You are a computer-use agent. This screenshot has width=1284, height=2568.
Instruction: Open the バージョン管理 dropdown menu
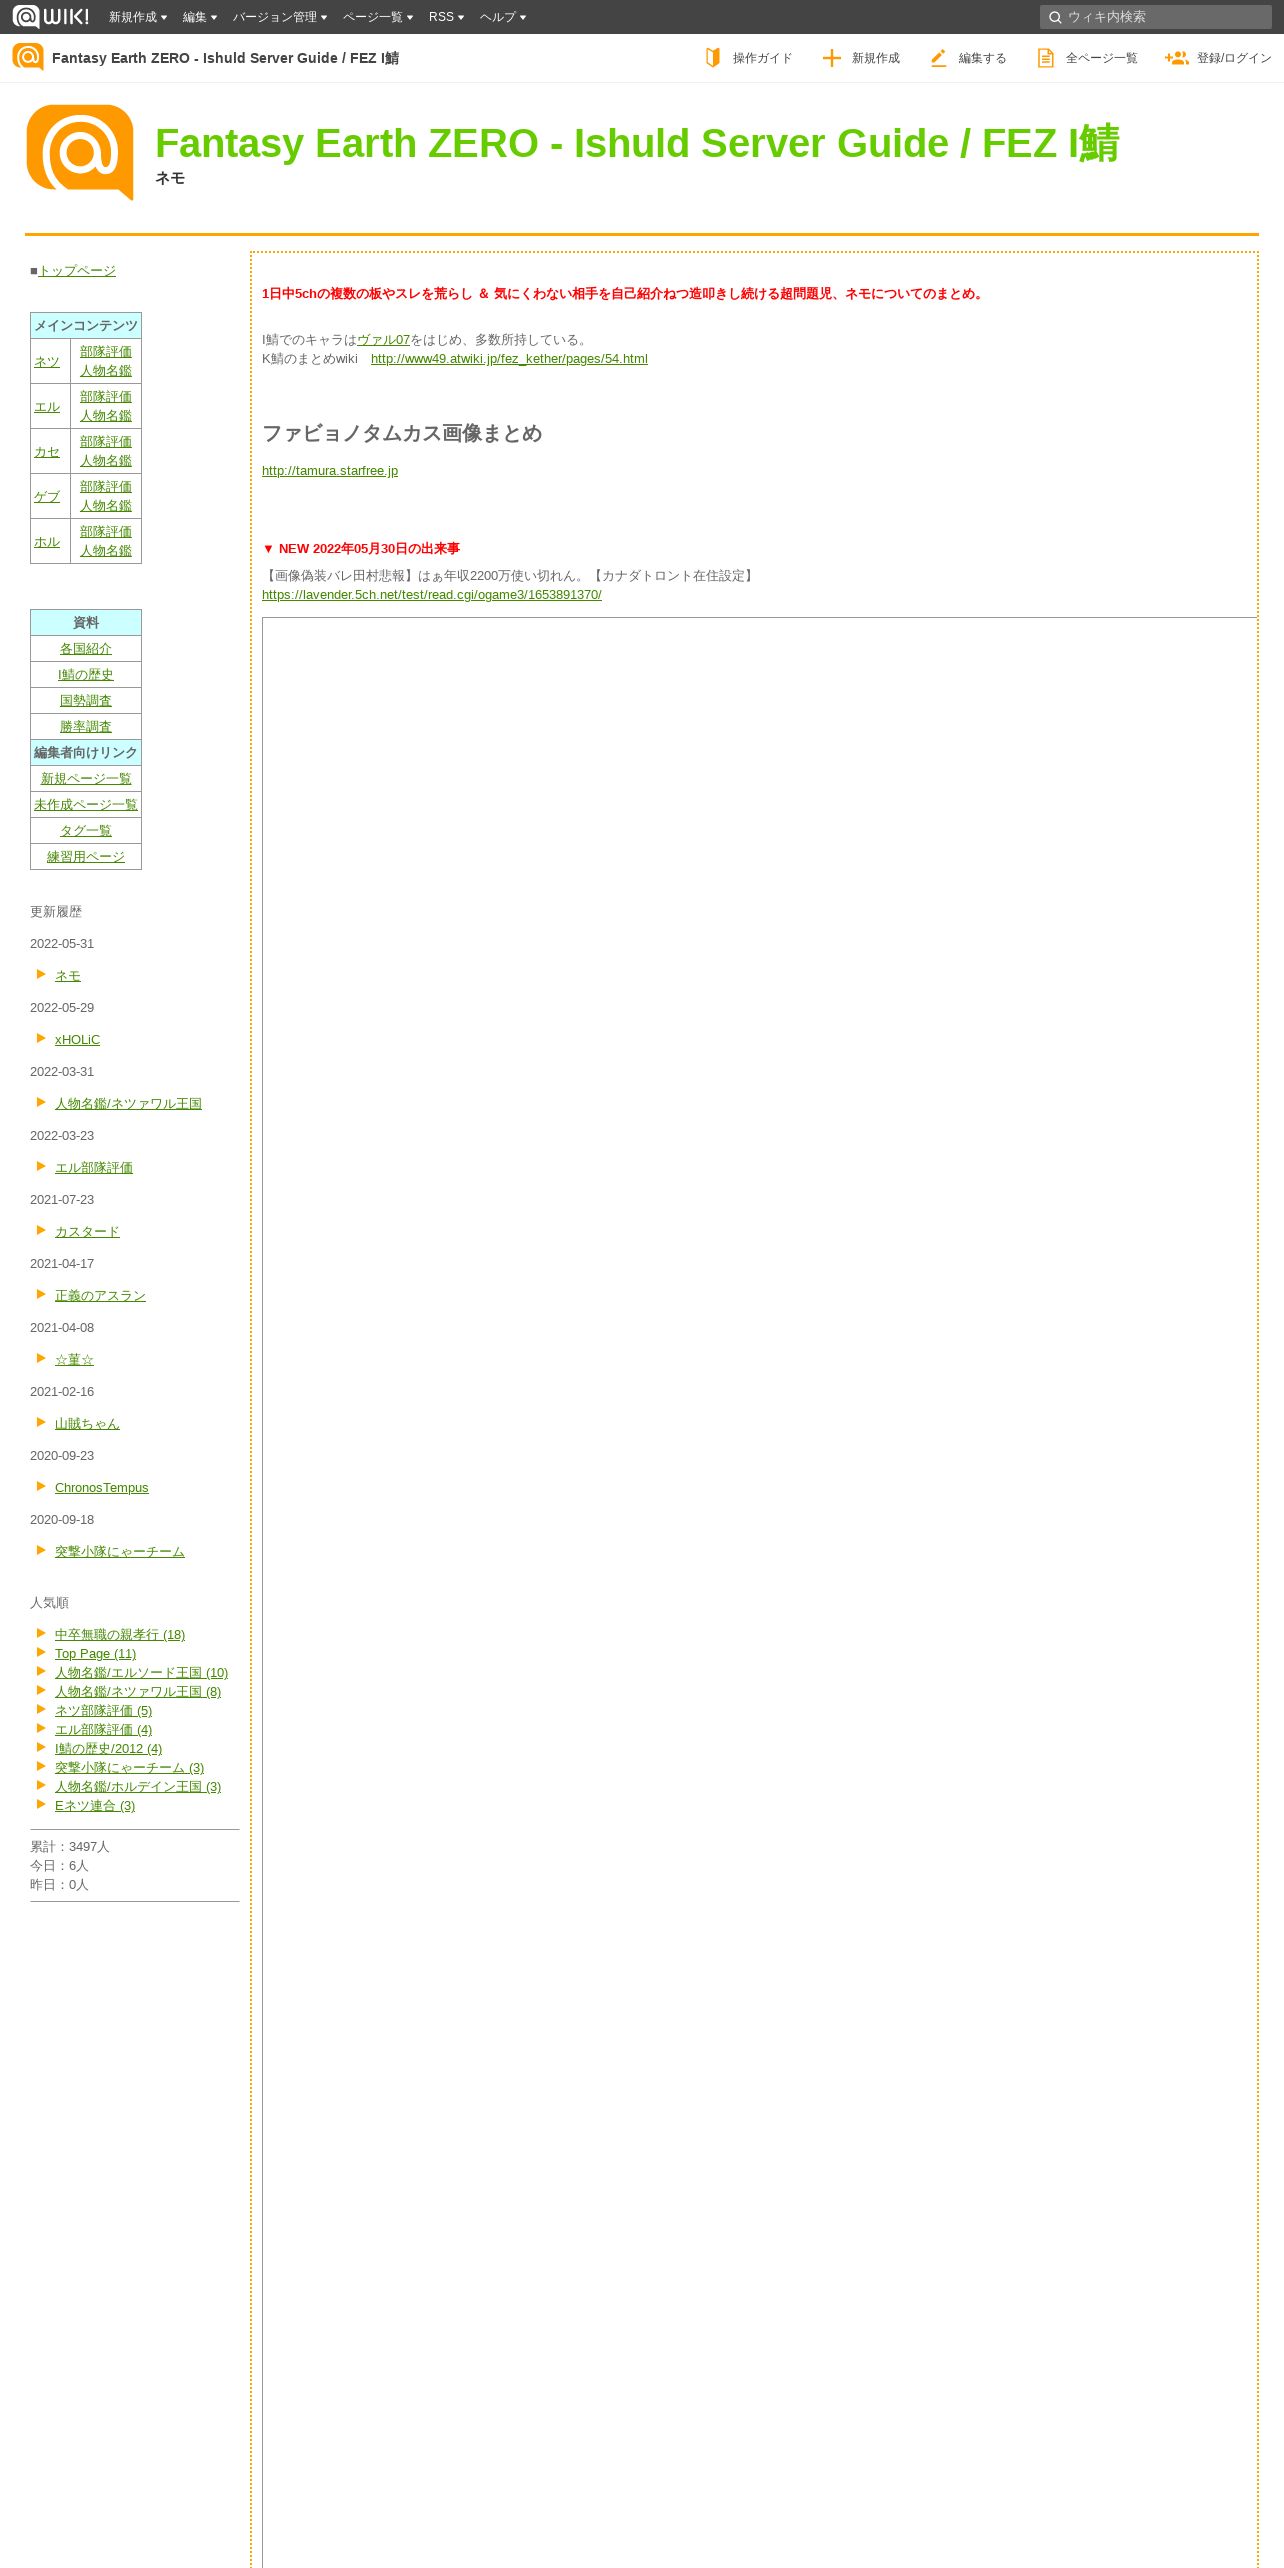click(x=280, y=17)
